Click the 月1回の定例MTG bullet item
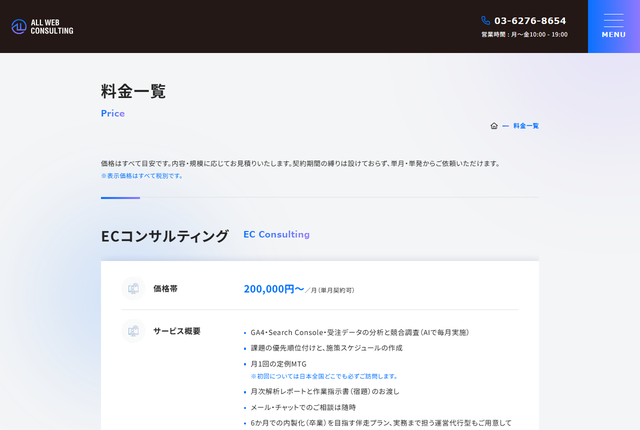Screen dimensions: 640x430 278,364
